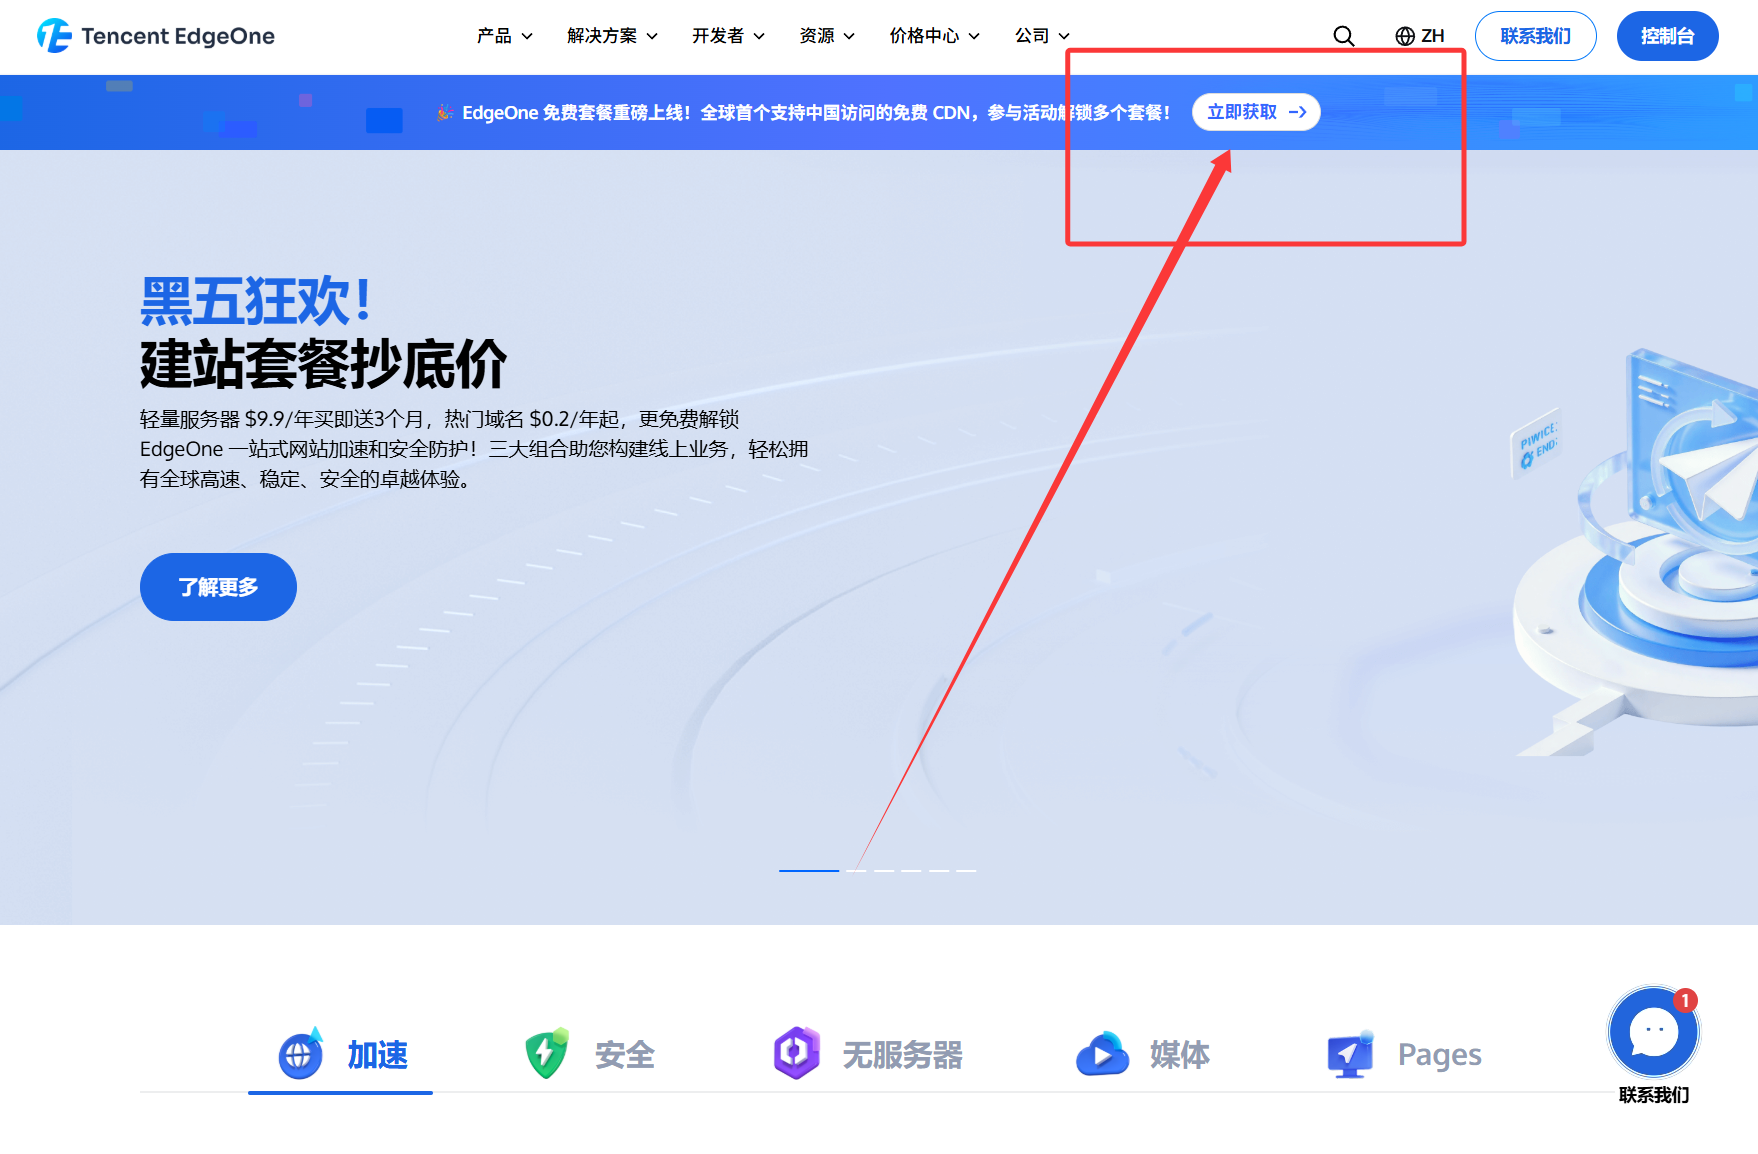Image resolution: width=1758 pixels, height=1154 pixels.
Task: Select the second carousel slide indicator
Action: point(856,870)
